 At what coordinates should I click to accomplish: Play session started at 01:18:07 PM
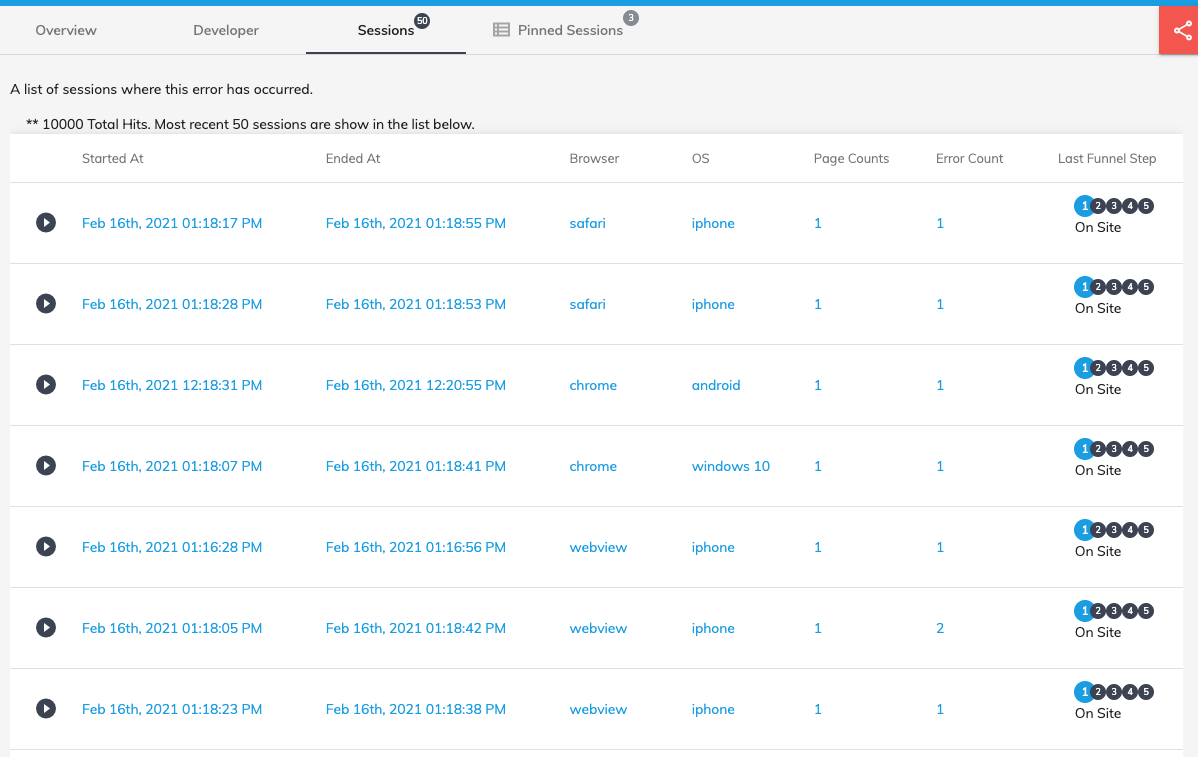pyautogui.click(x=46, y=465)
